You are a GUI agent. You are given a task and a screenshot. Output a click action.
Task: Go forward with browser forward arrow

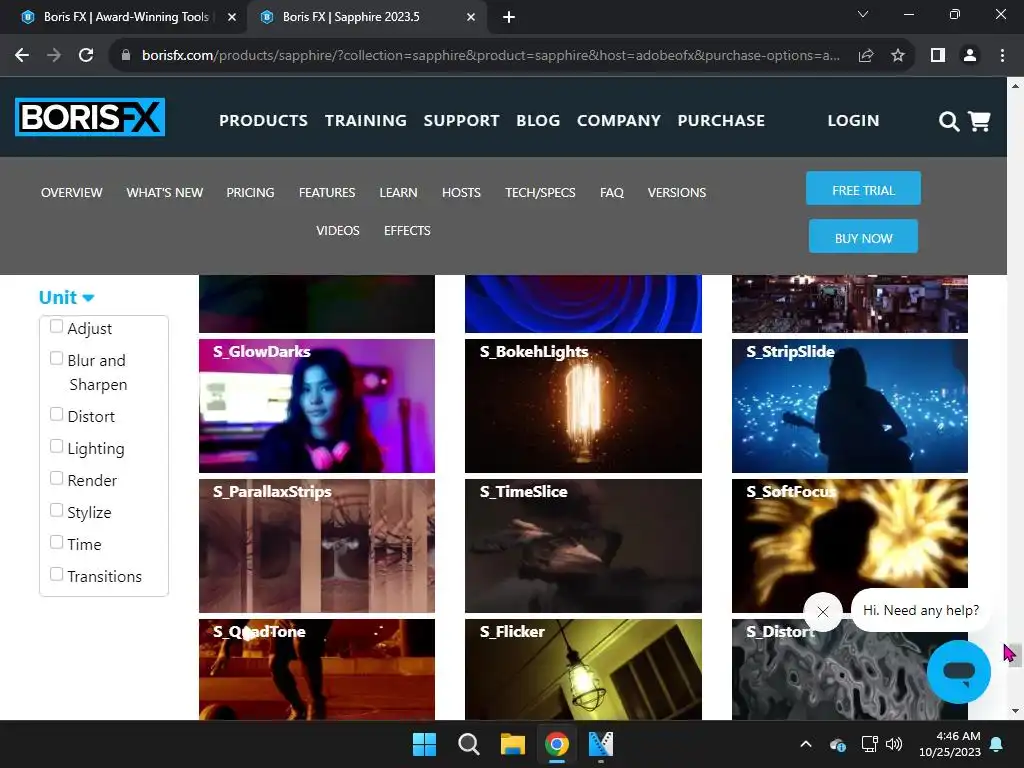click(54, 56)
